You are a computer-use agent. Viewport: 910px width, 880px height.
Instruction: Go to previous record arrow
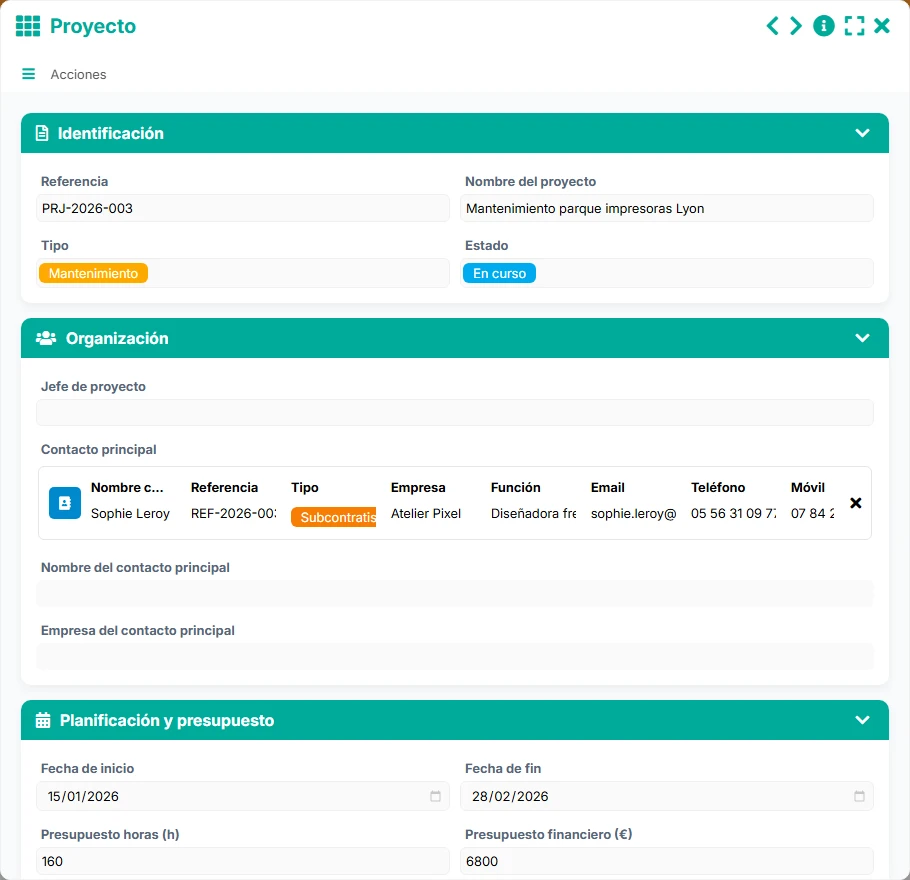(x=772, y=26)
